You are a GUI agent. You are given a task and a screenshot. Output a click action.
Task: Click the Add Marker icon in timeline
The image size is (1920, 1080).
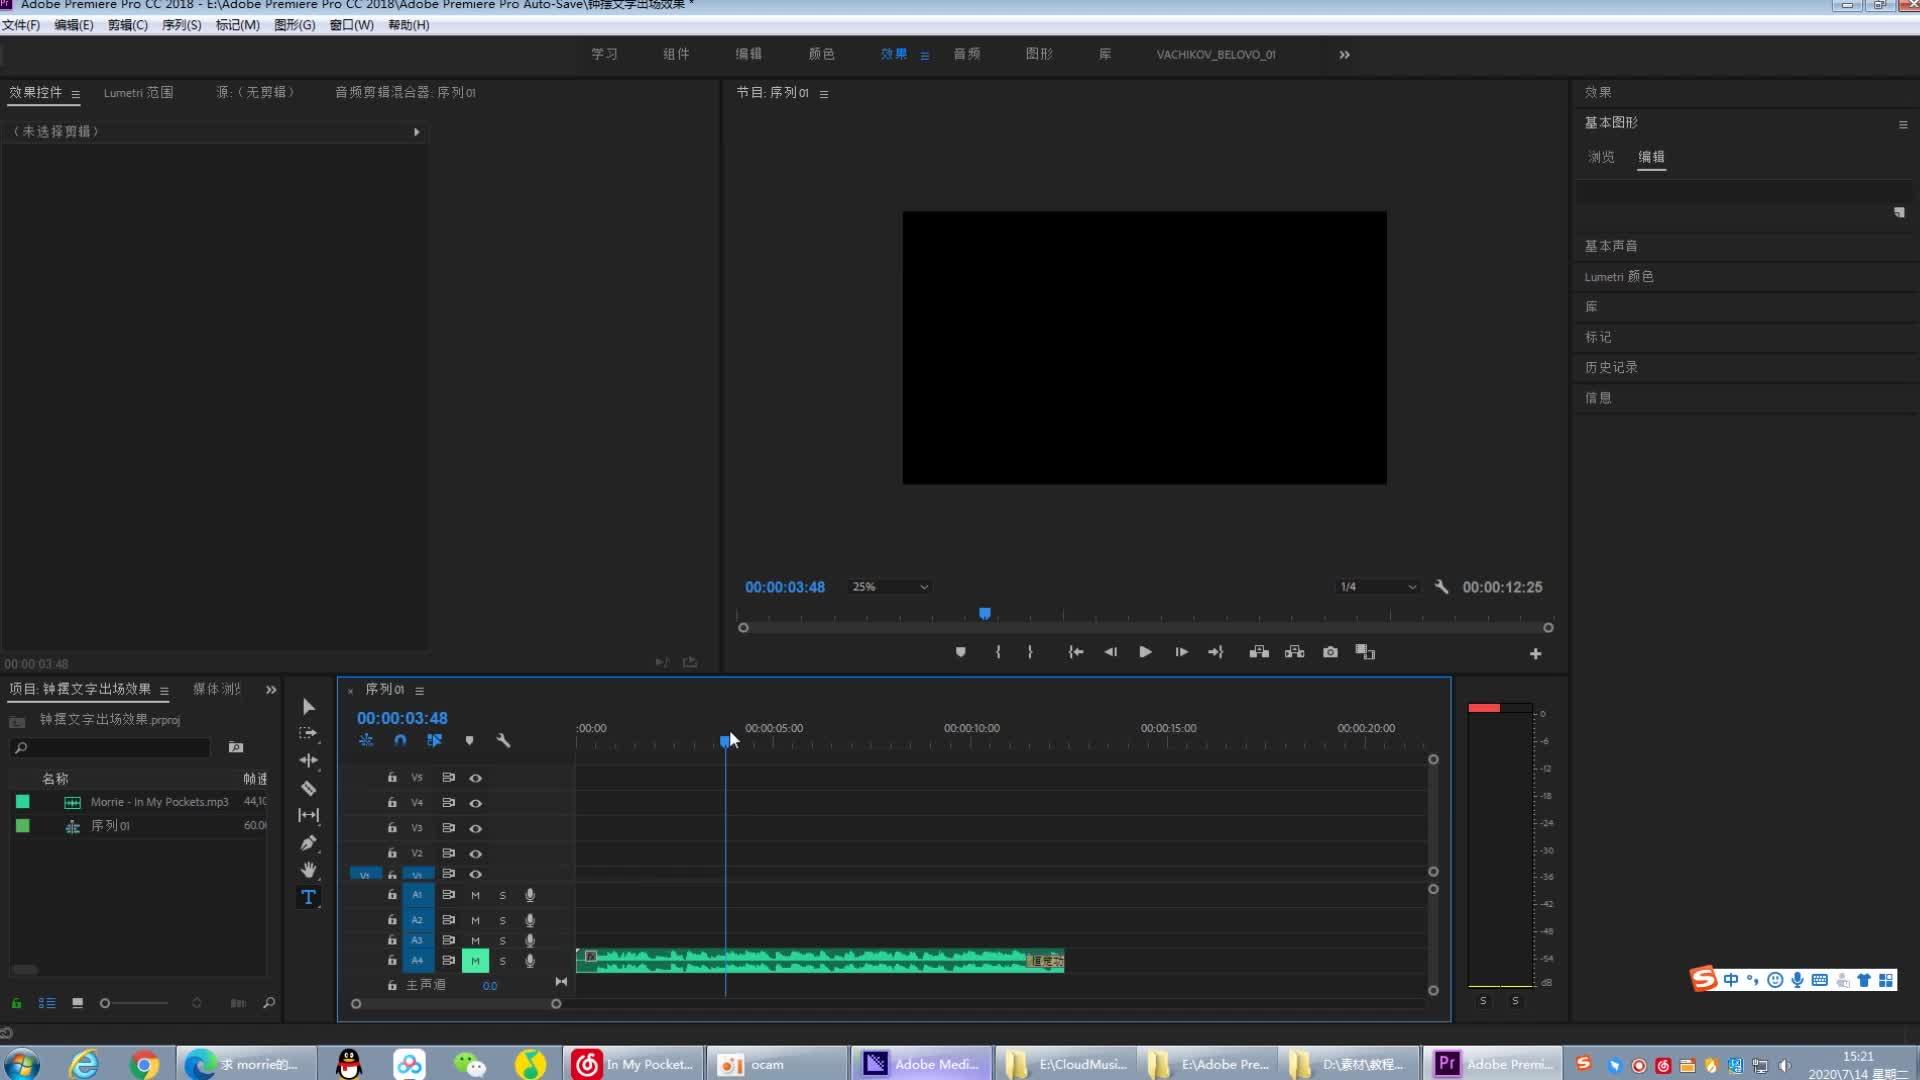(468, 740)
